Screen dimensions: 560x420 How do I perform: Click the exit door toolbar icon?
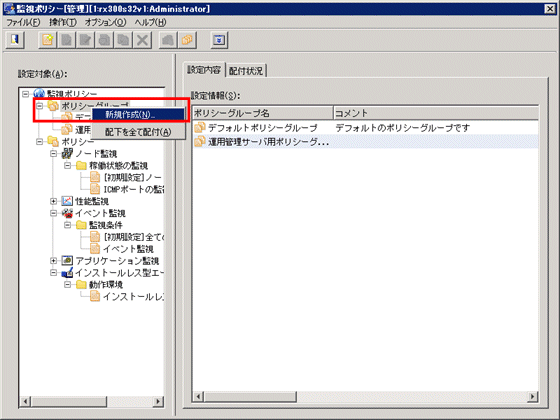point(15,40)
